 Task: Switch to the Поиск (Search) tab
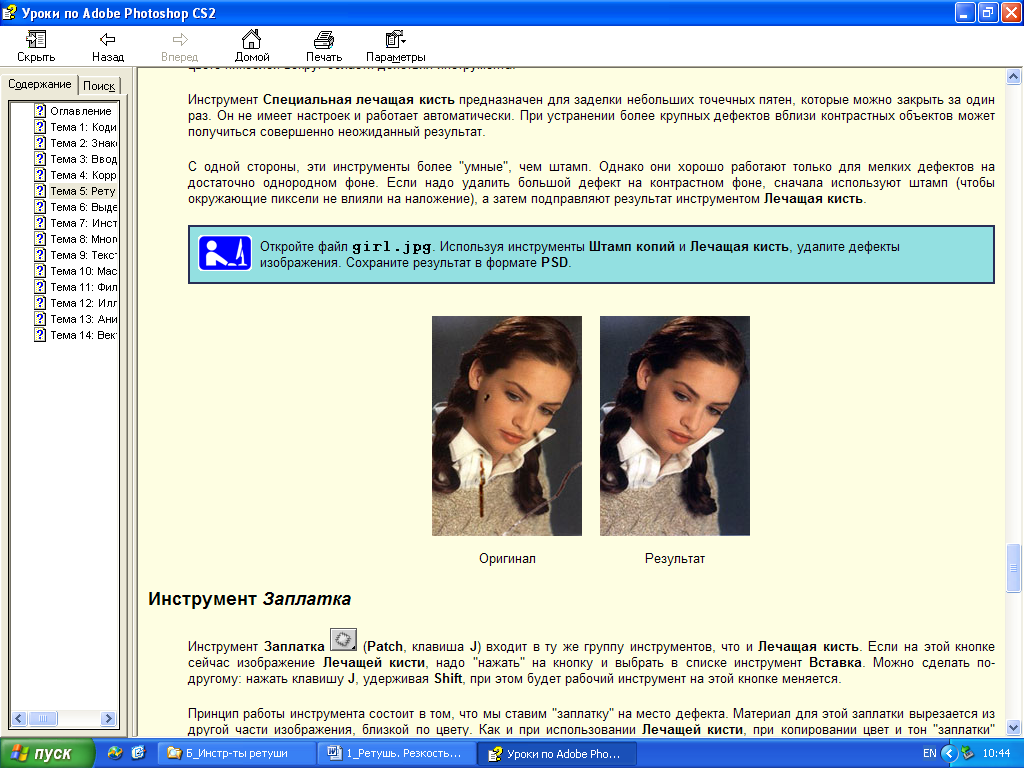(99, 86)
